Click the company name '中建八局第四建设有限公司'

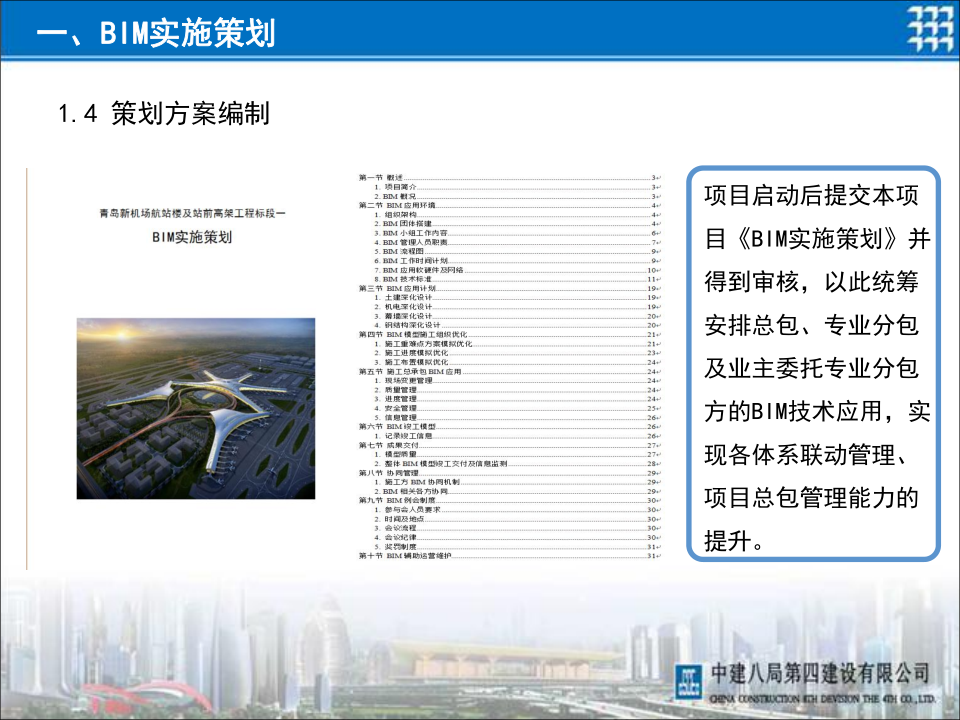point(820,673)
